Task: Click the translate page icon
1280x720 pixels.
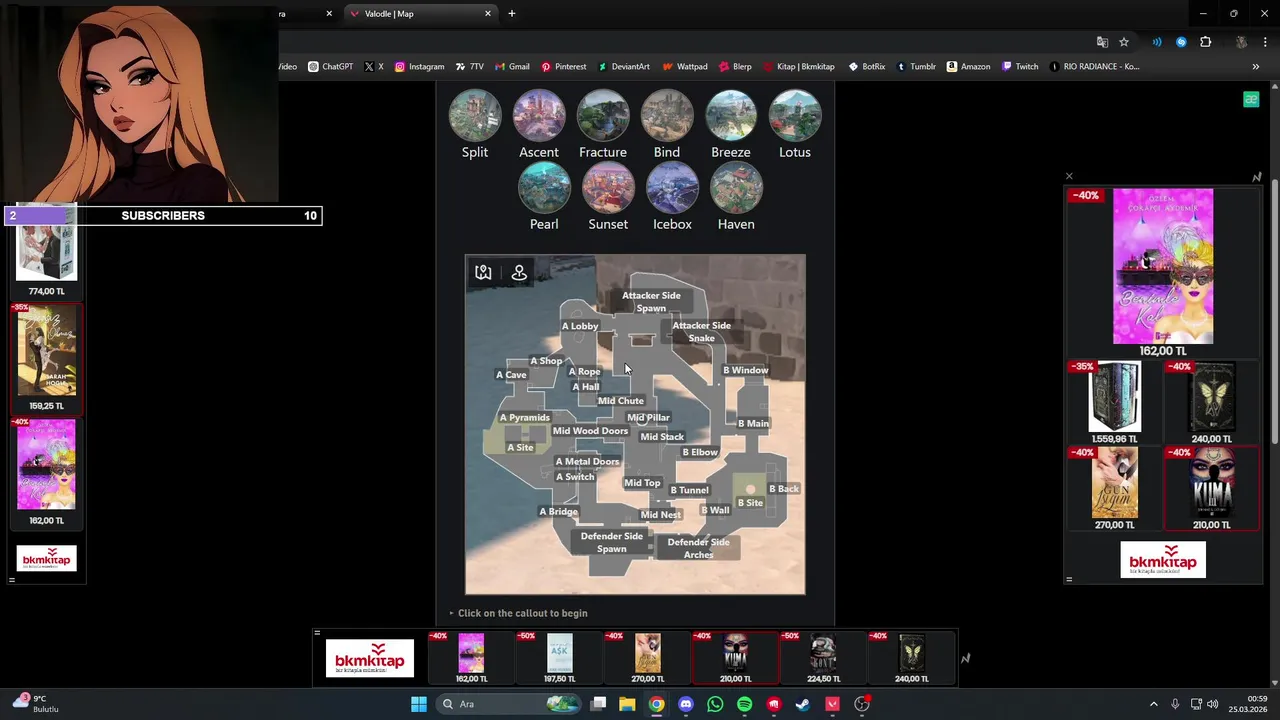Action: [1102, 42]
